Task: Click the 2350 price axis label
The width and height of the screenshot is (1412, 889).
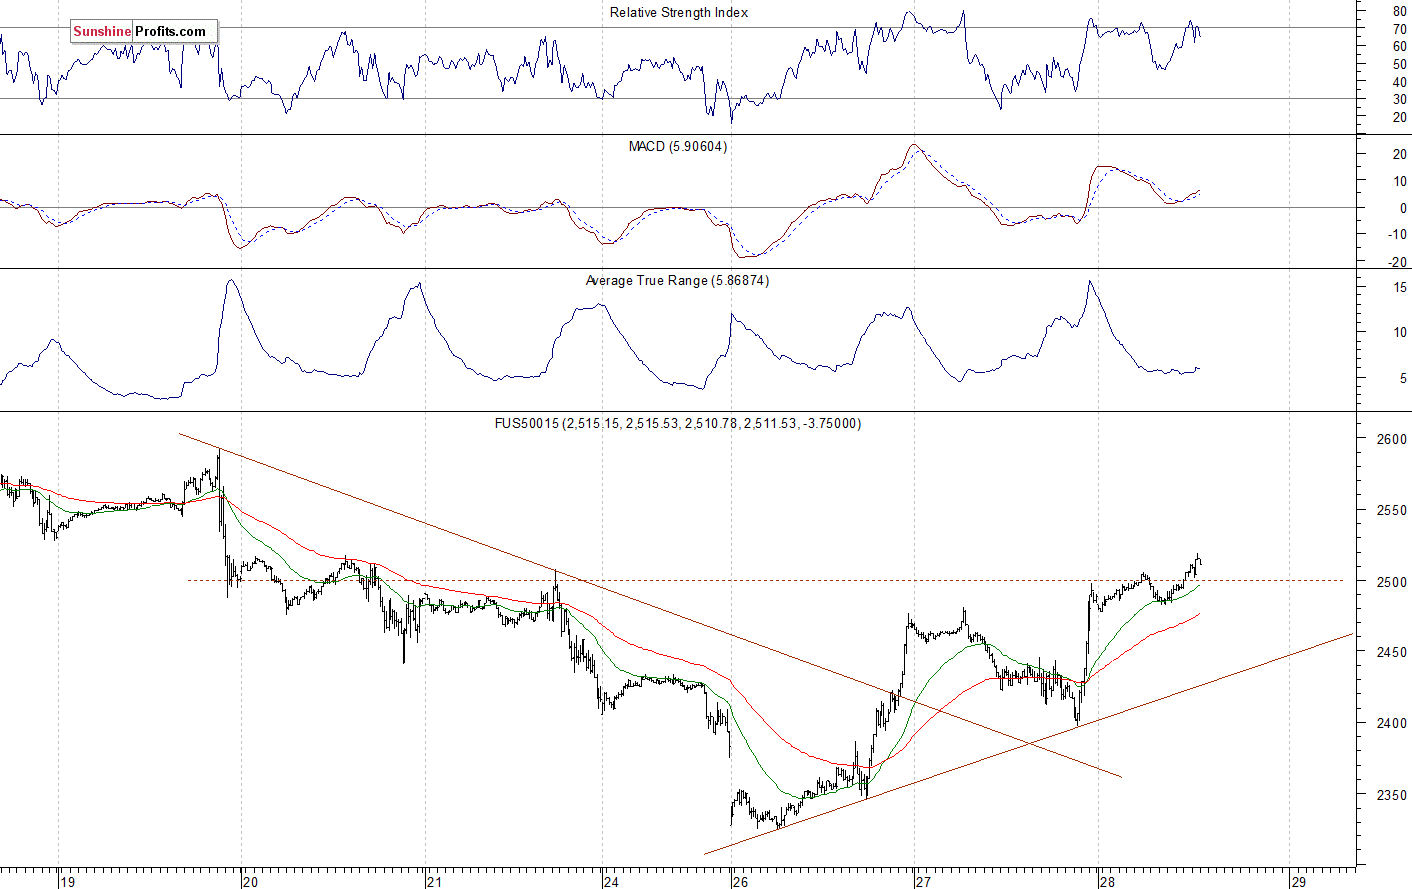Action: click(x=1392, y=795)
